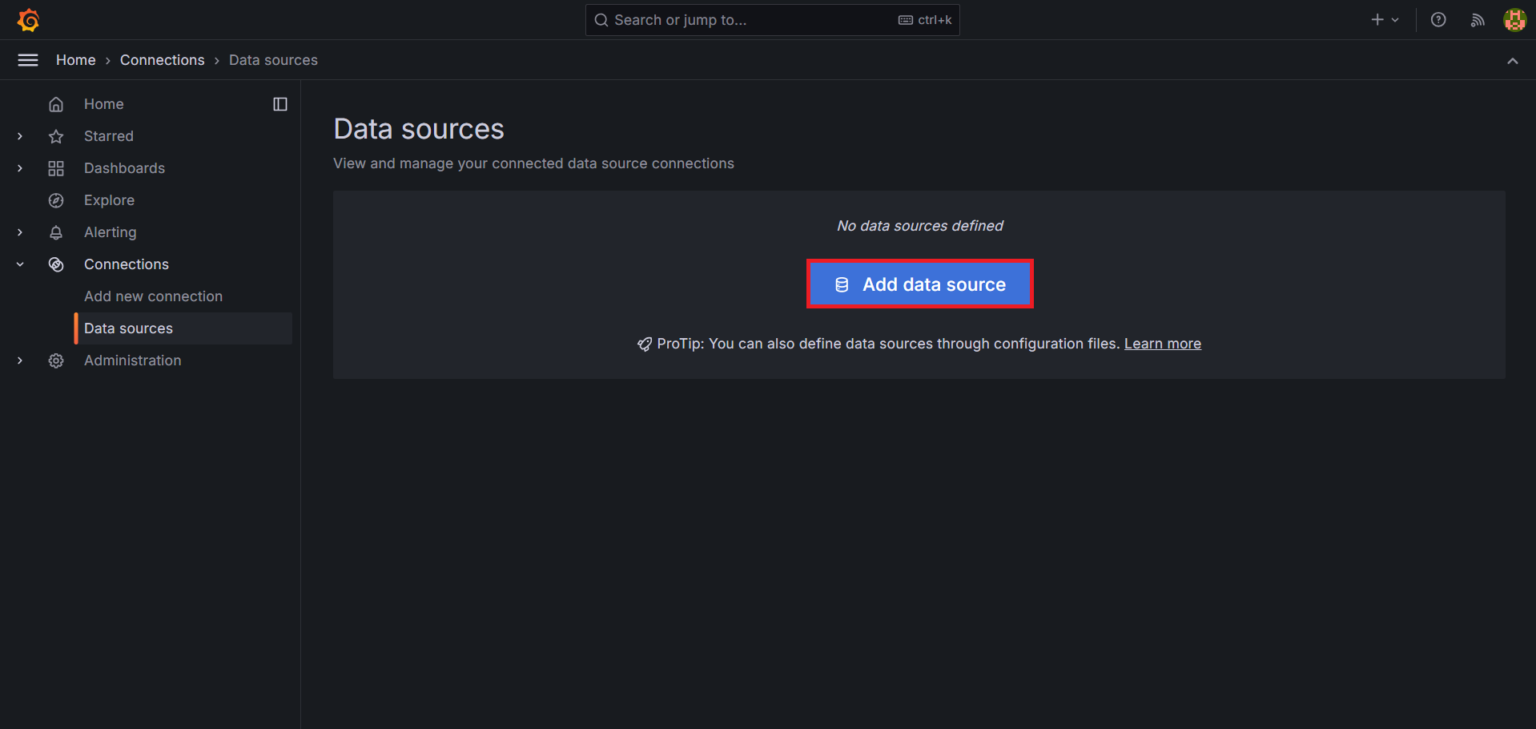1536x729 pixels.
Task: Select Add new connection menu item
Action: [153, 296]
